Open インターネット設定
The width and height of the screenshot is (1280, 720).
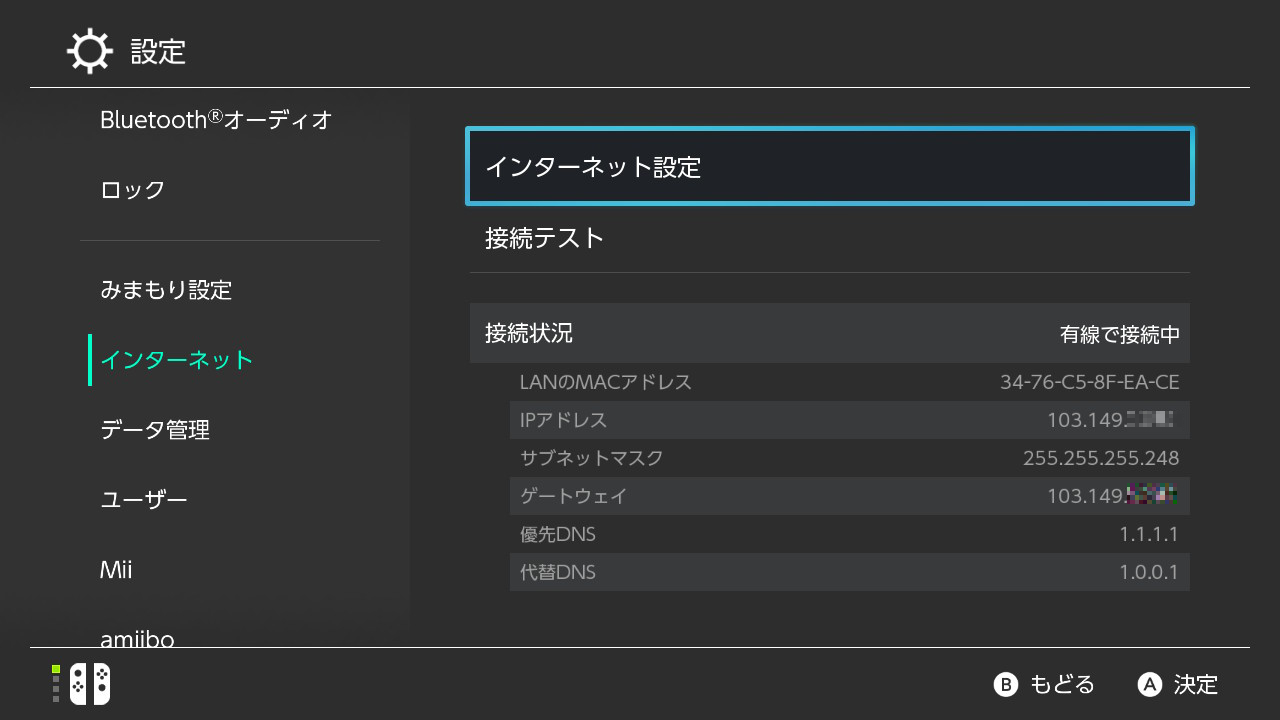[x=829, y=167]
